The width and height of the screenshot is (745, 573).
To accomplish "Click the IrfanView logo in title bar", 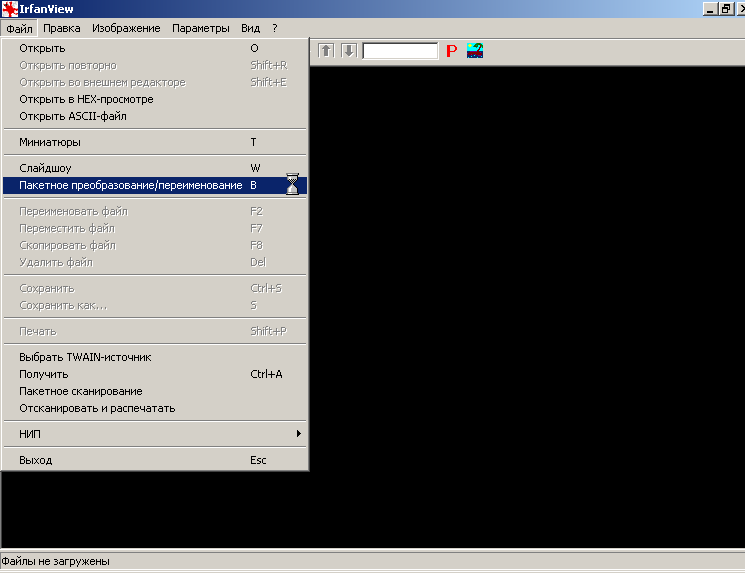I will [x=10, y=9].
